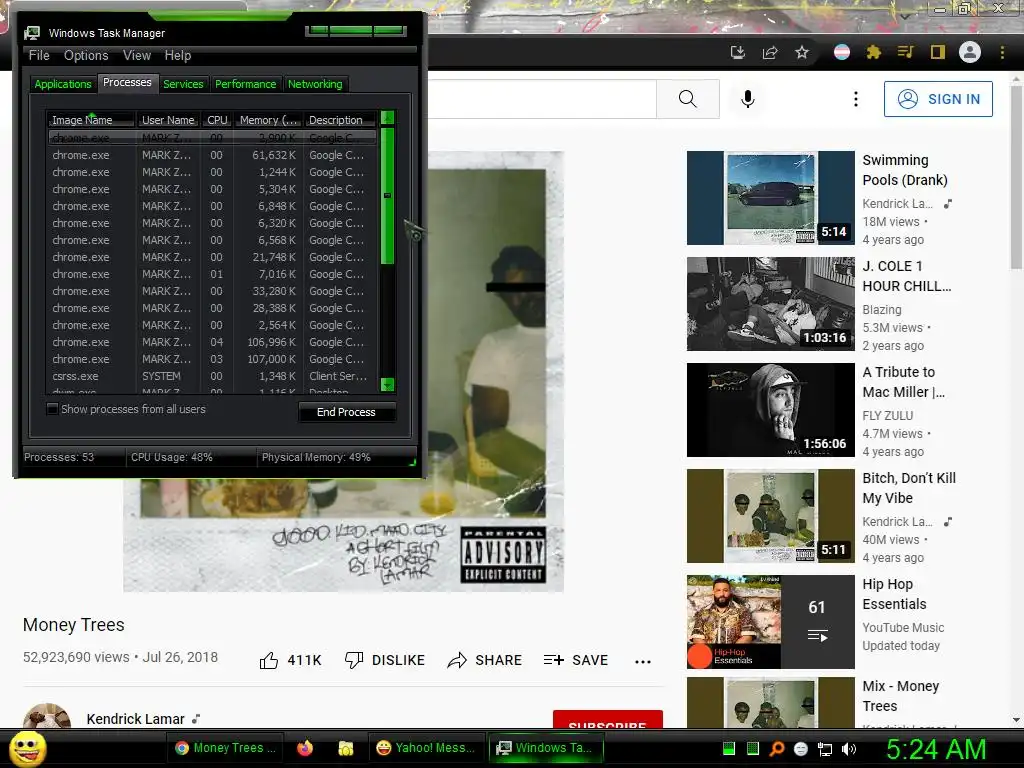Open the J. COLE 1 HOUR CHILL thumbnail
This screenshot has height=768, width=1024.
click(x=771, y=304)
